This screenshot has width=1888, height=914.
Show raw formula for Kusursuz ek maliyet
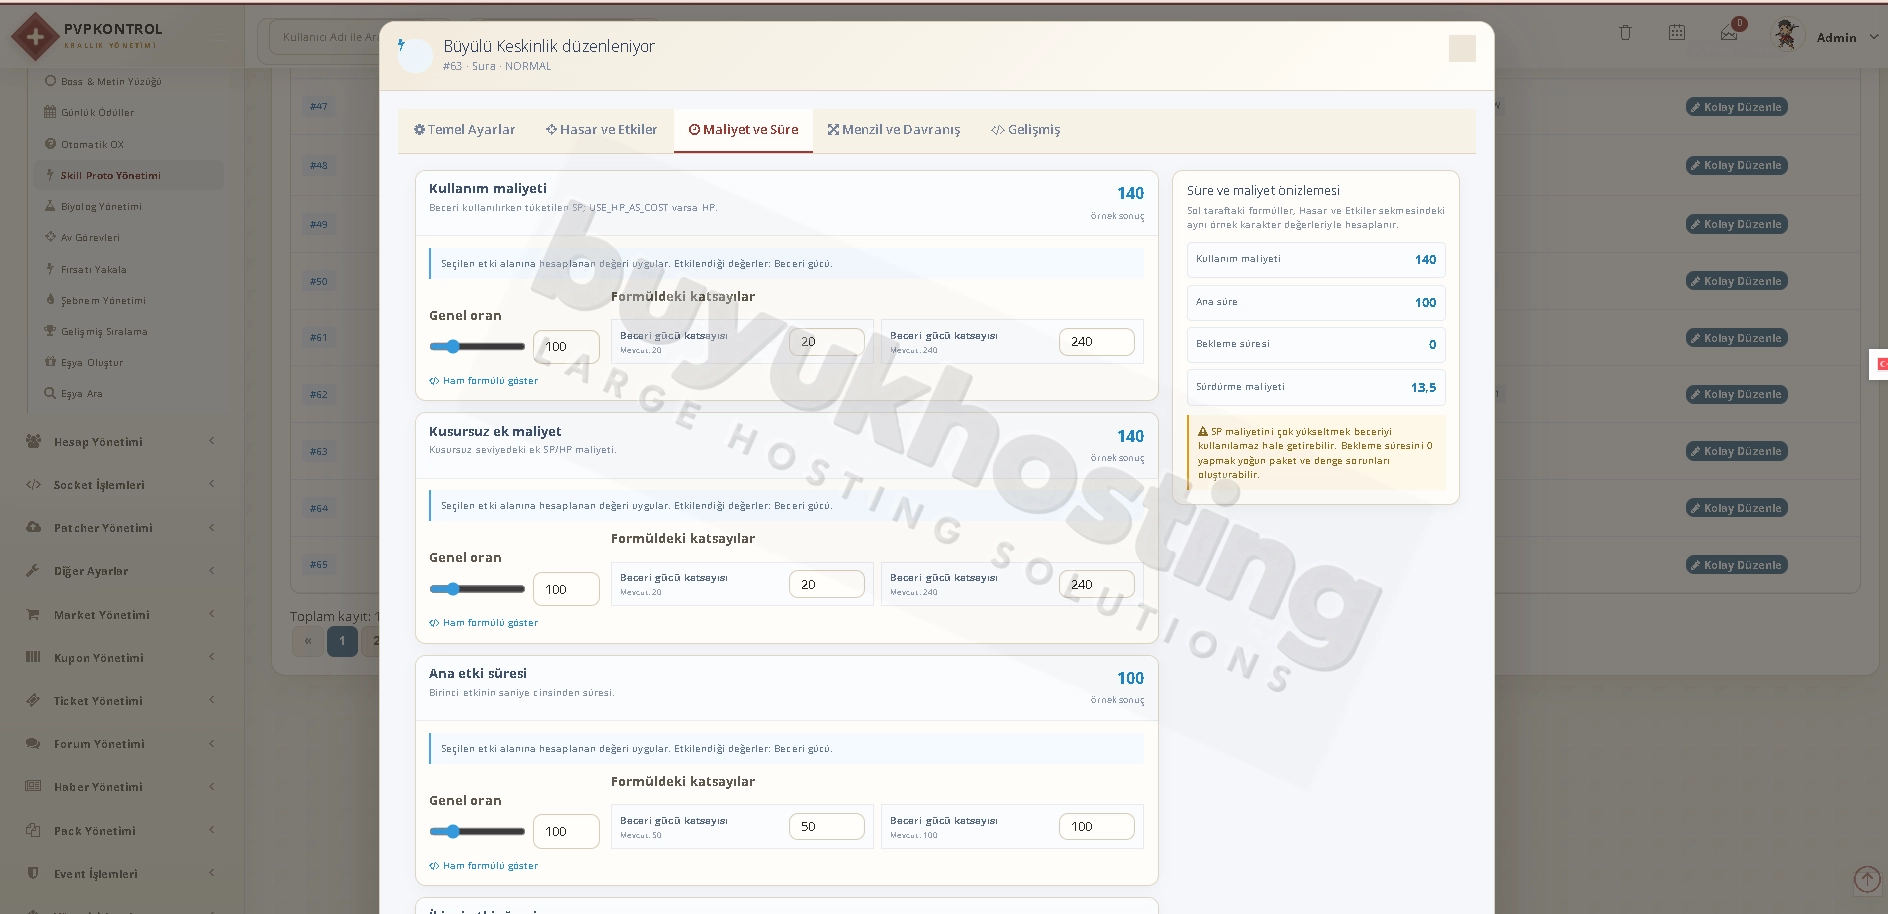484,623
